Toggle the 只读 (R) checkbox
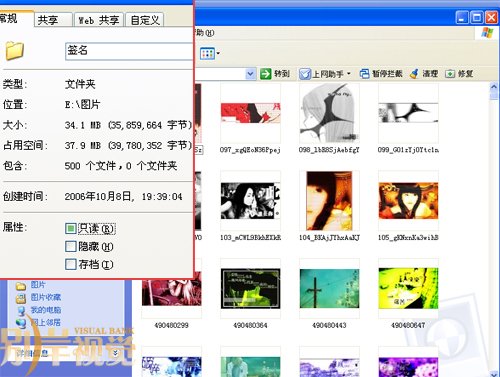Image resolution: width=500 pixels, height=377 pixels. pyautogui.click(x=71, y=229)
